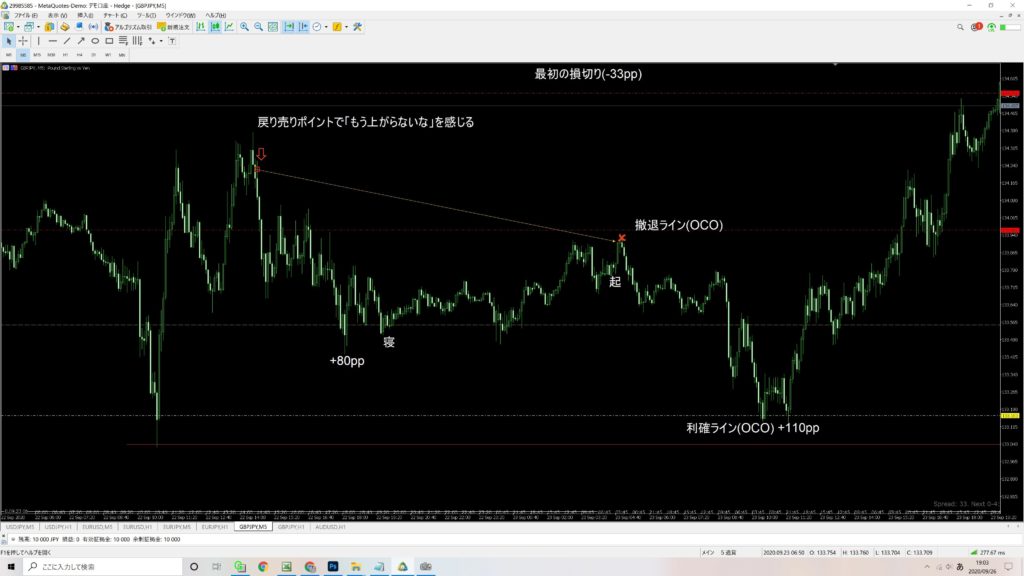Select the ellipse drawing tool
Image resolution: width=1024 pixels, height=576 pixels.
point(95,41)
